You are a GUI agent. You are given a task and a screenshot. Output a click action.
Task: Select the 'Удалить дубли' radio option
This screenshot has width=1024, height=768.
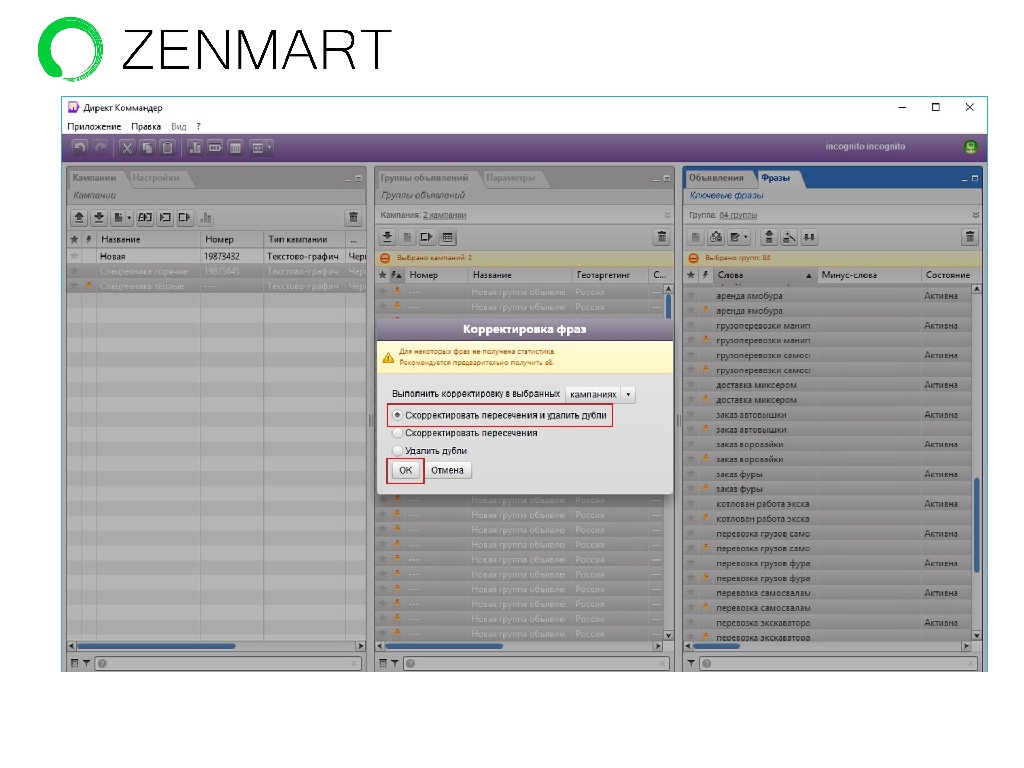[397, 451]
